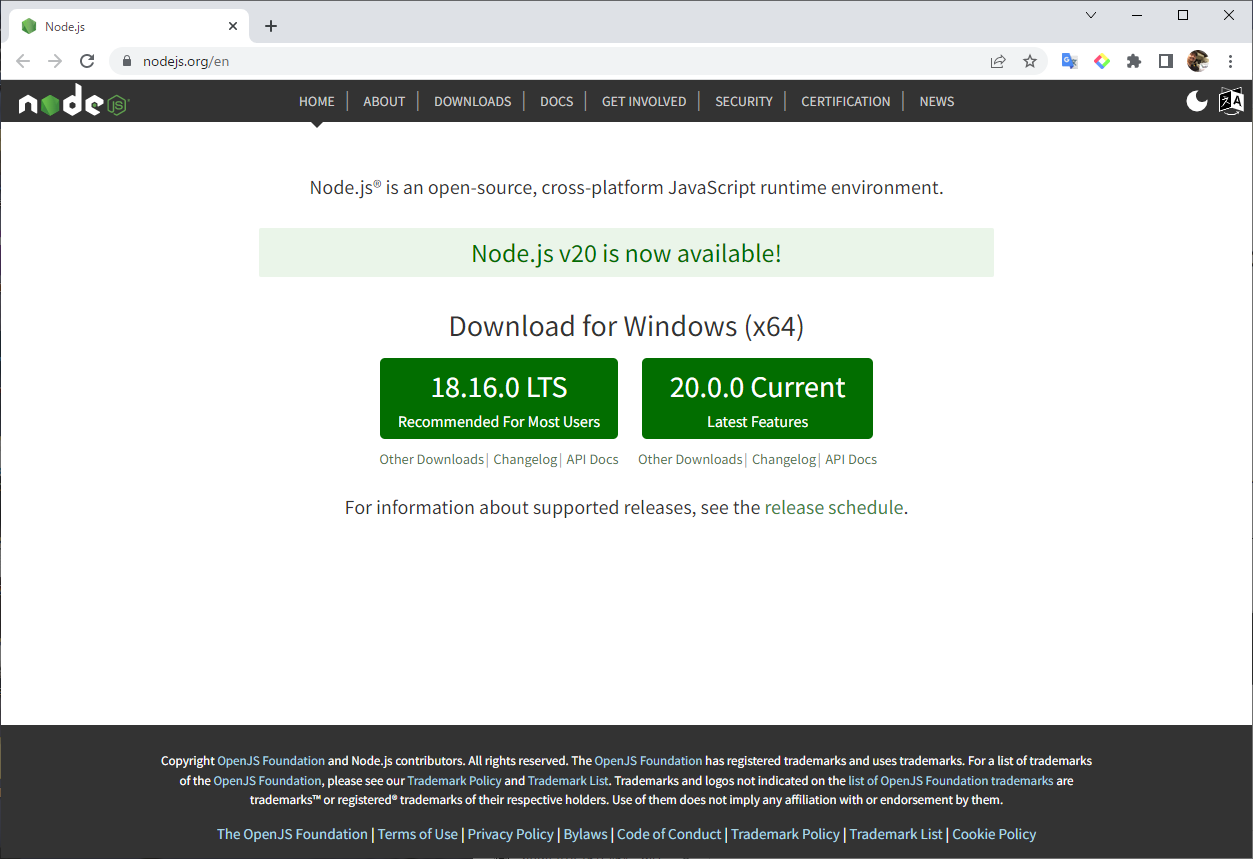Open the Google Translate extension icon

pyautogui.click(x=1069, y=61)
